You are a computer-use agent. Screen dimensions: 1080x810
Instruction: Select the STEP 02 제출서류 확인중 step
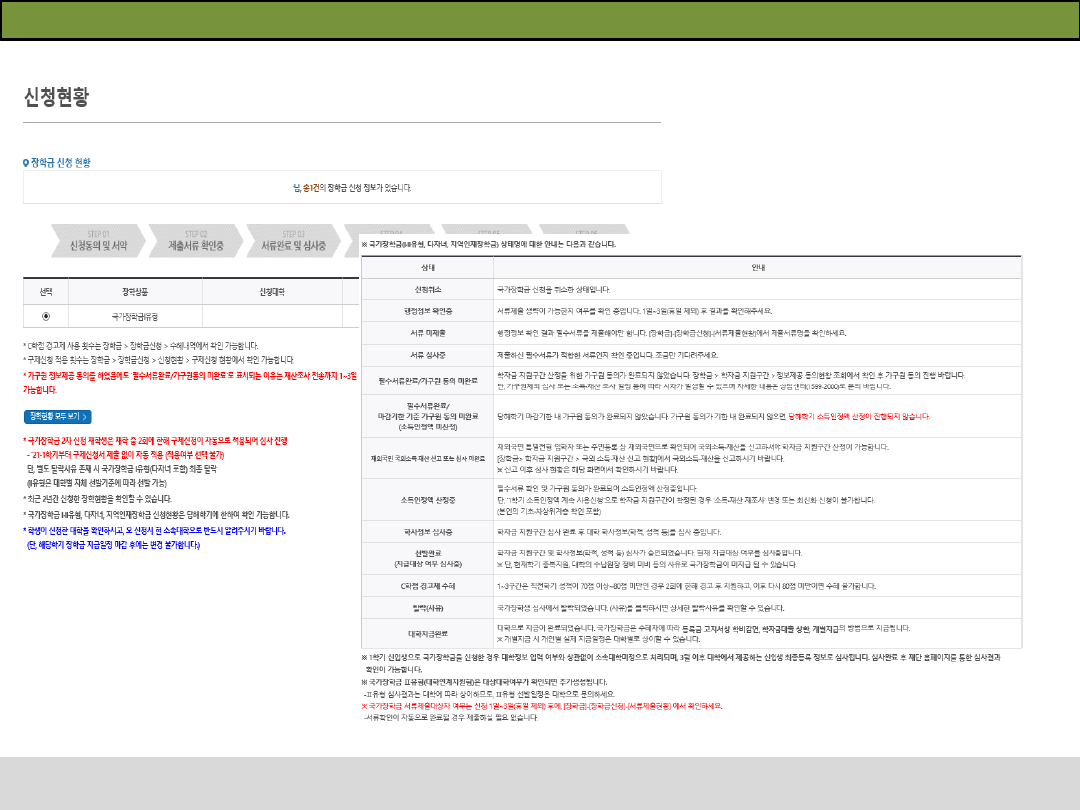pos(195,241)
